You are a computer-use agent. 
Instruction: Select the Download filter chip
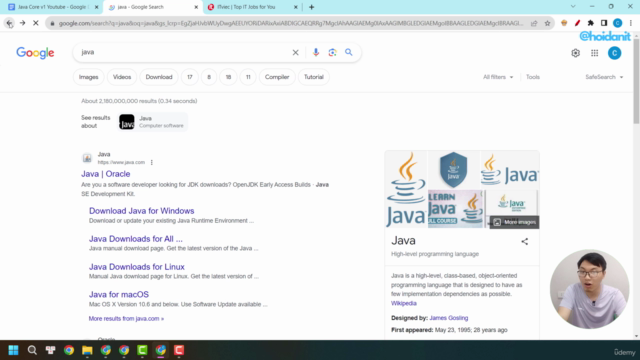click(159, 77)
